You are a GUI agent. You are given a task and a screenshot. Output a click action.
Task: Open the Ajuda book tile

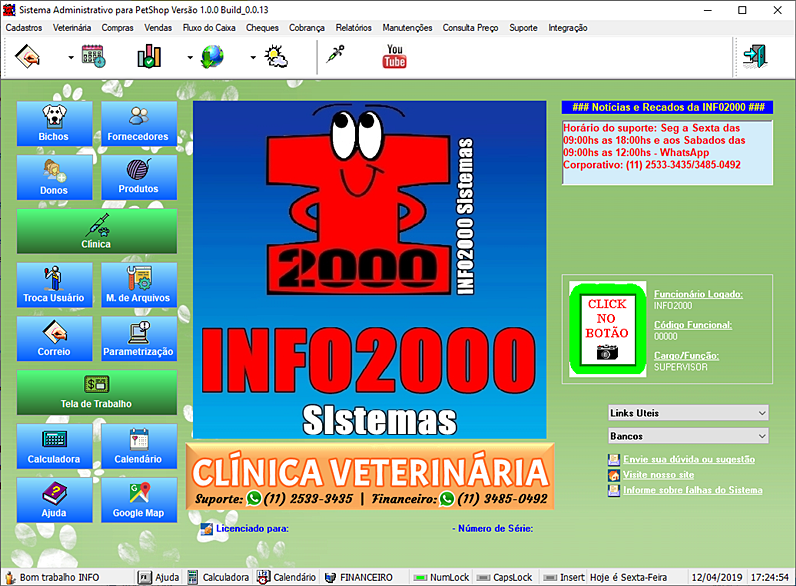point(54,500)
